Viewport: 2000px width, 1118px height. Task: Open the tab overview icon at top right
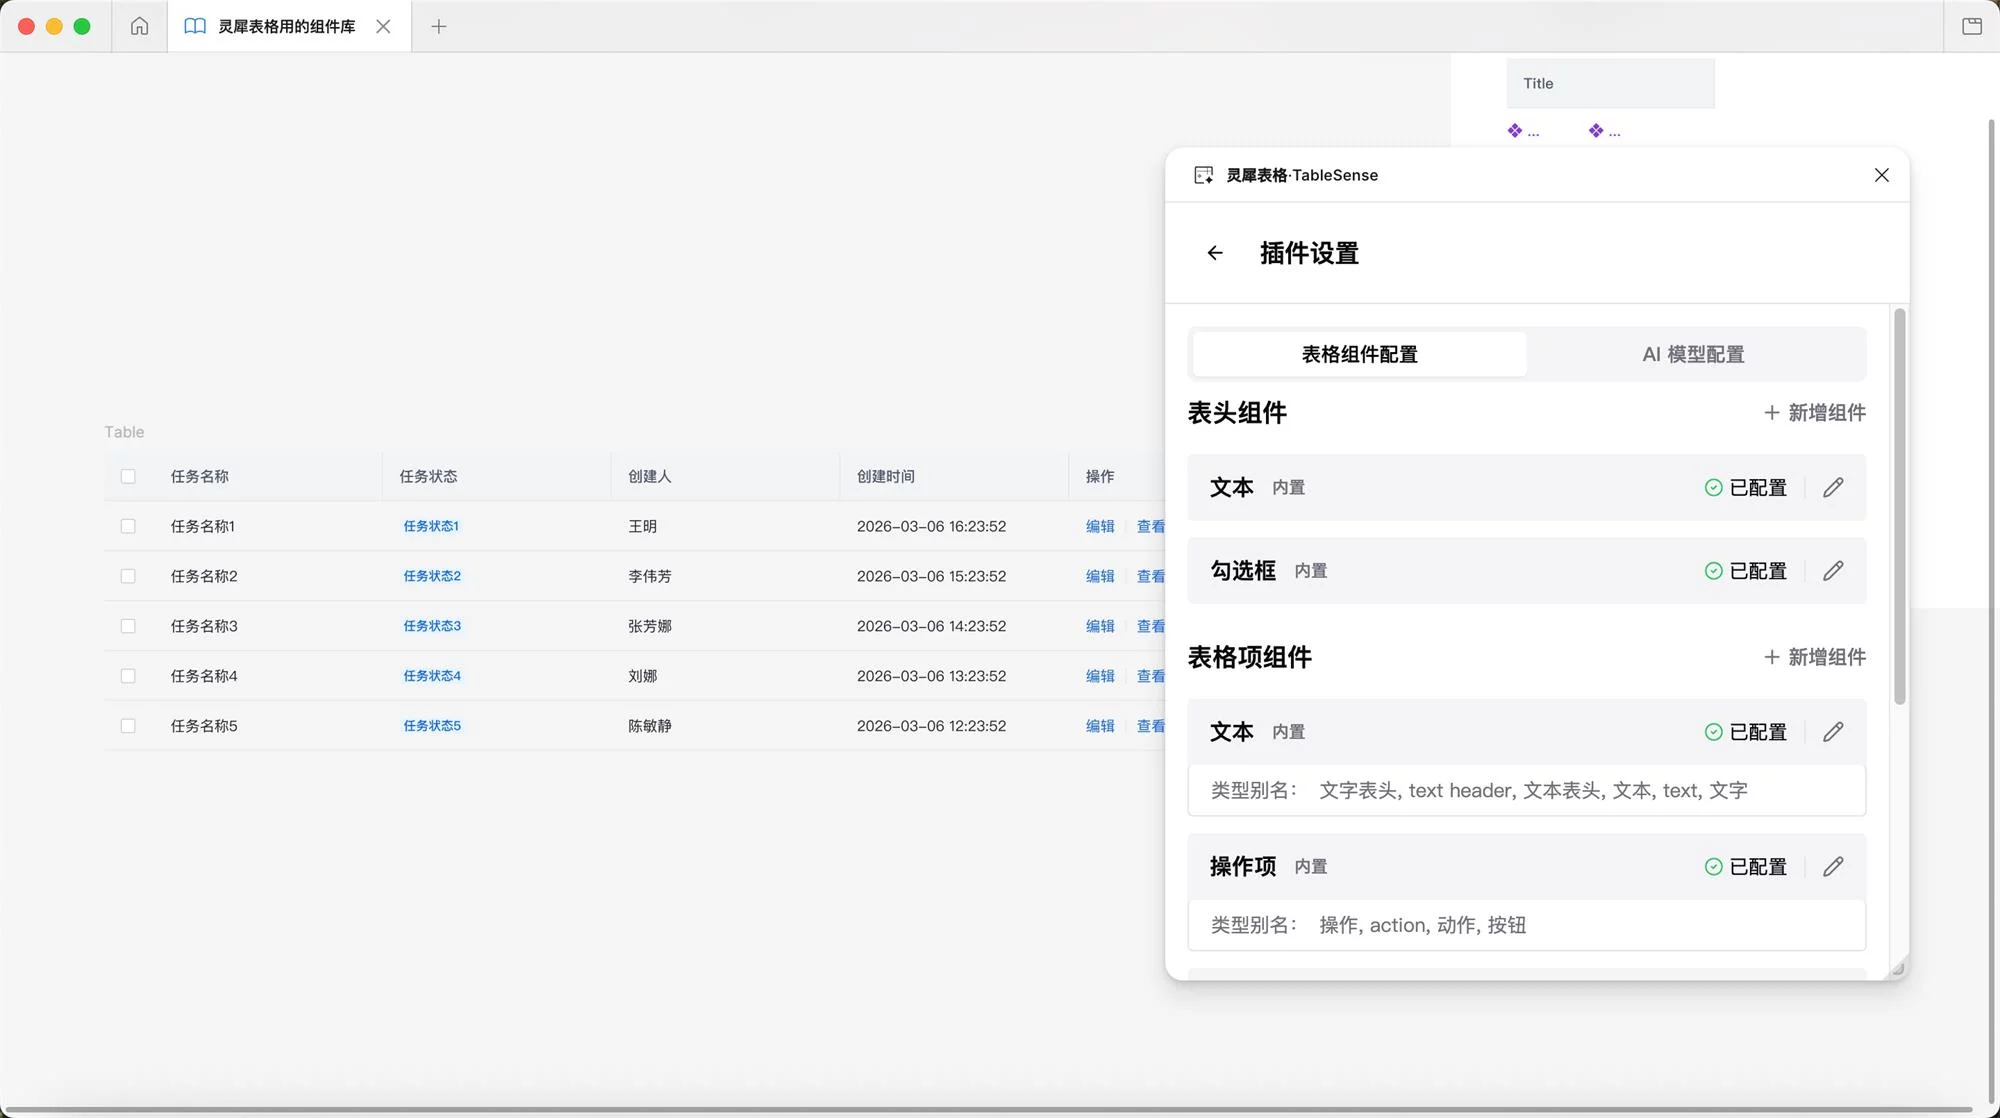point(1972,26)
